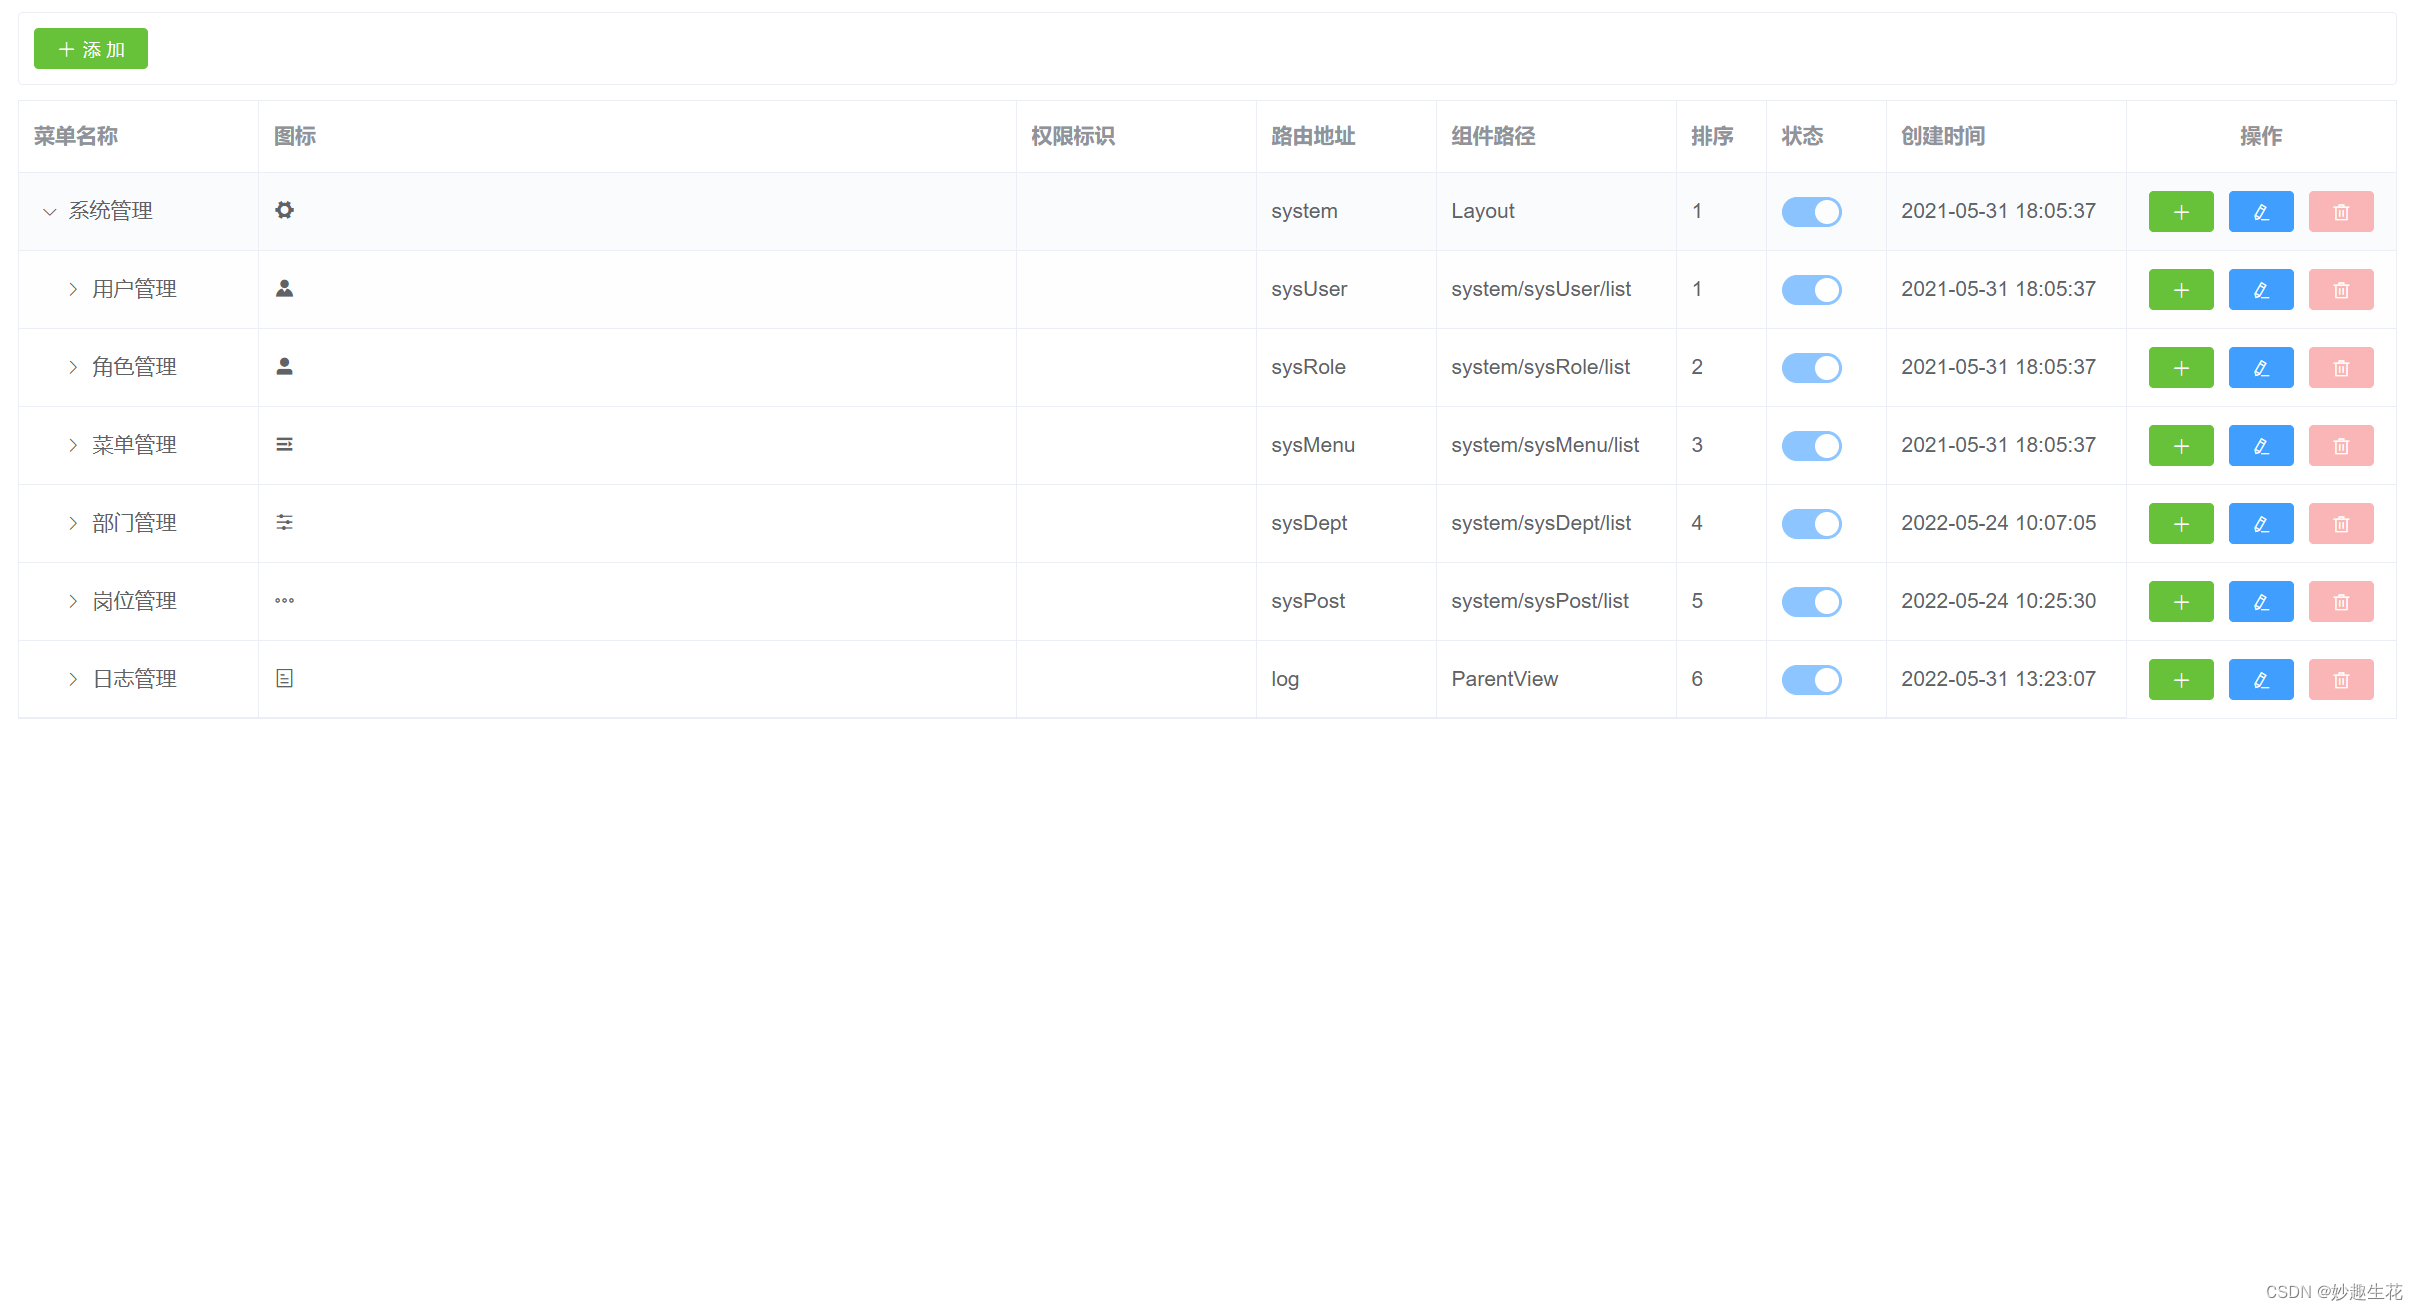Edit the 系统管理 row with pencil icon
The width and height of the screenshot is (2418, 1310).
coord(2261,212)
